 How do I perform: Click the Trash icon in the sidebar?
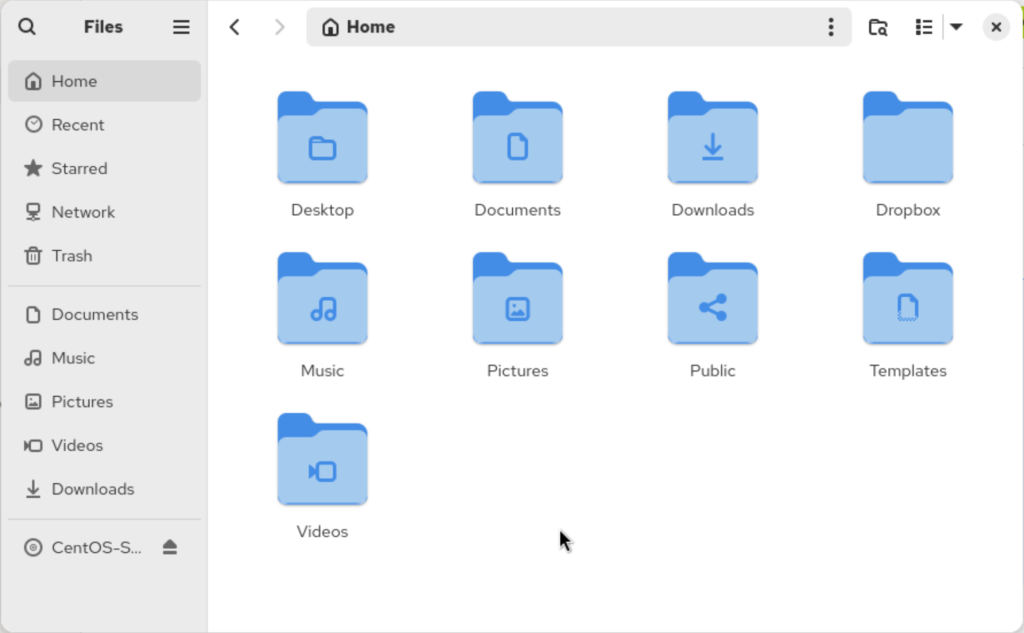[70, 256]
